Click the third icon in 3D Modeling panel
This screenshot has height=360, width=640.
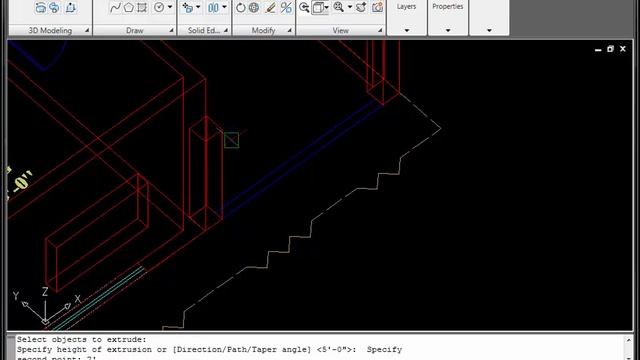[x=70, y=8]
